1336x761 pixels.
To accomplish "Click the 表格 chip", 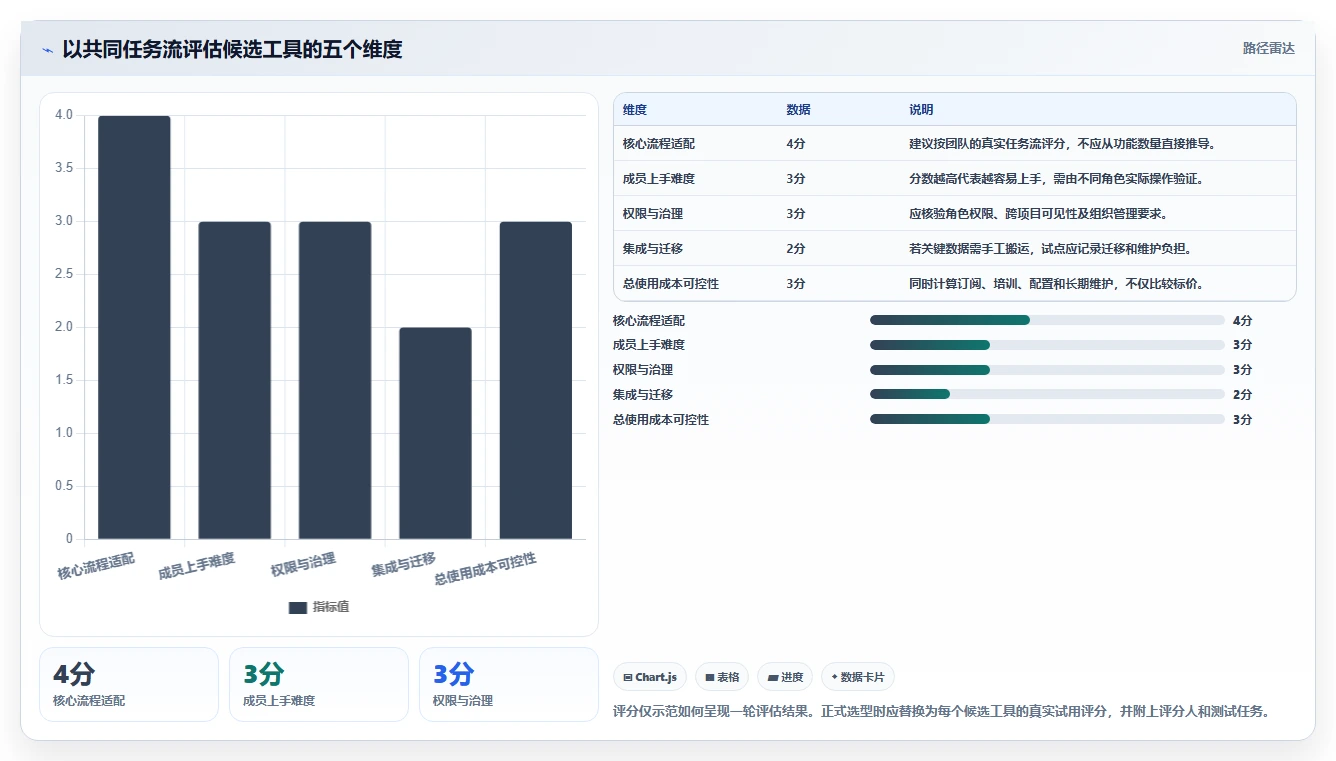I will [x=721, y=677].
